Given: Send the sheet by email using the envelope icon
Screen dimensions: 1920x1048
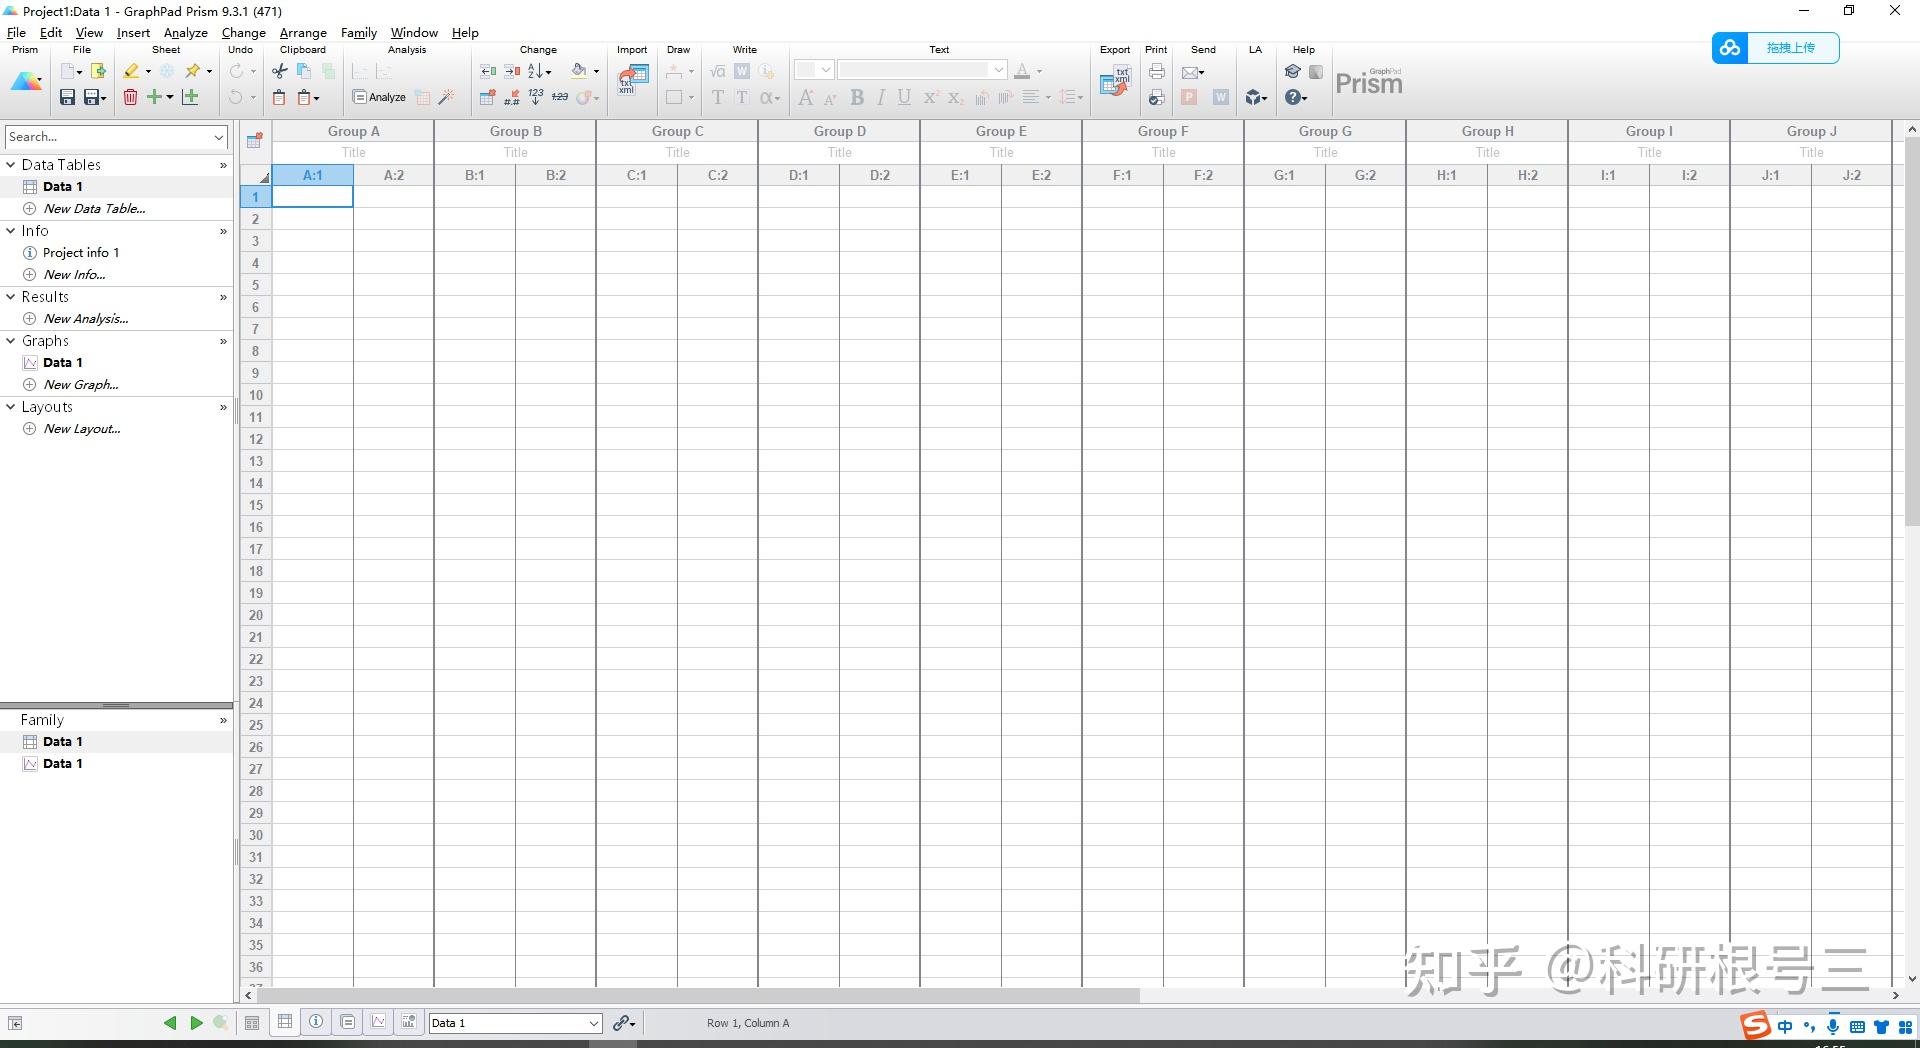Looking at the screenshot, I should [x=1192, y=71].
